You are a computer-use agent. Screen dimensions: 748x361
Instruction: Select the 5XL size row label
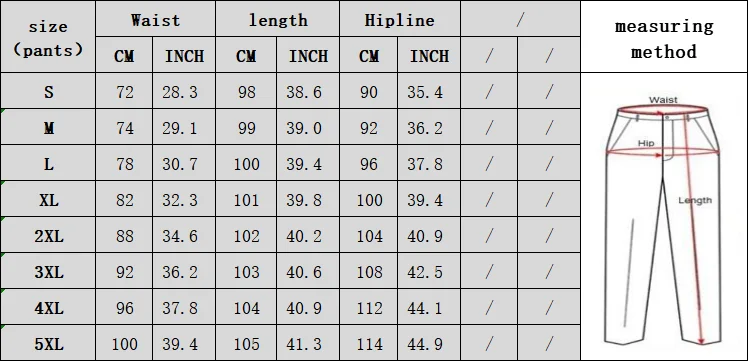49,344
